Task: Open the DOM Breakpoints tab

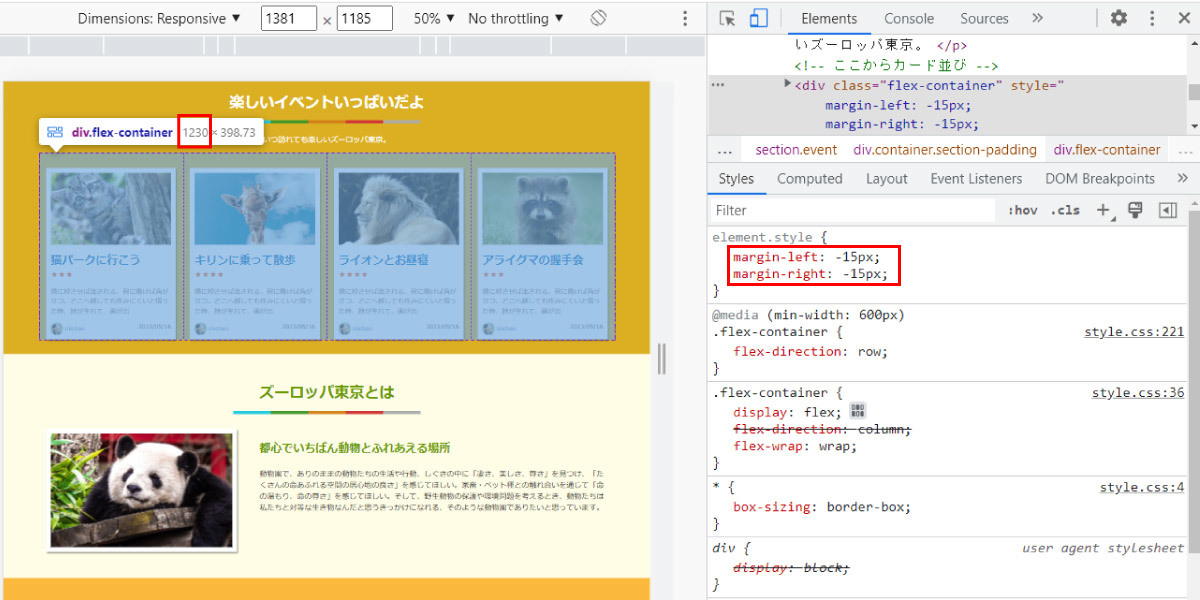Action: (x=1100, y=178)
